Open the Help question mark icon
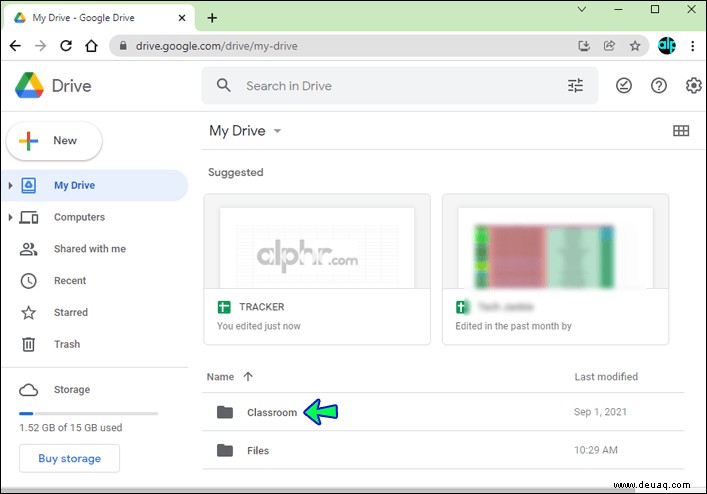This screenshot has width=707, height=494. click(x=659, y=85)
